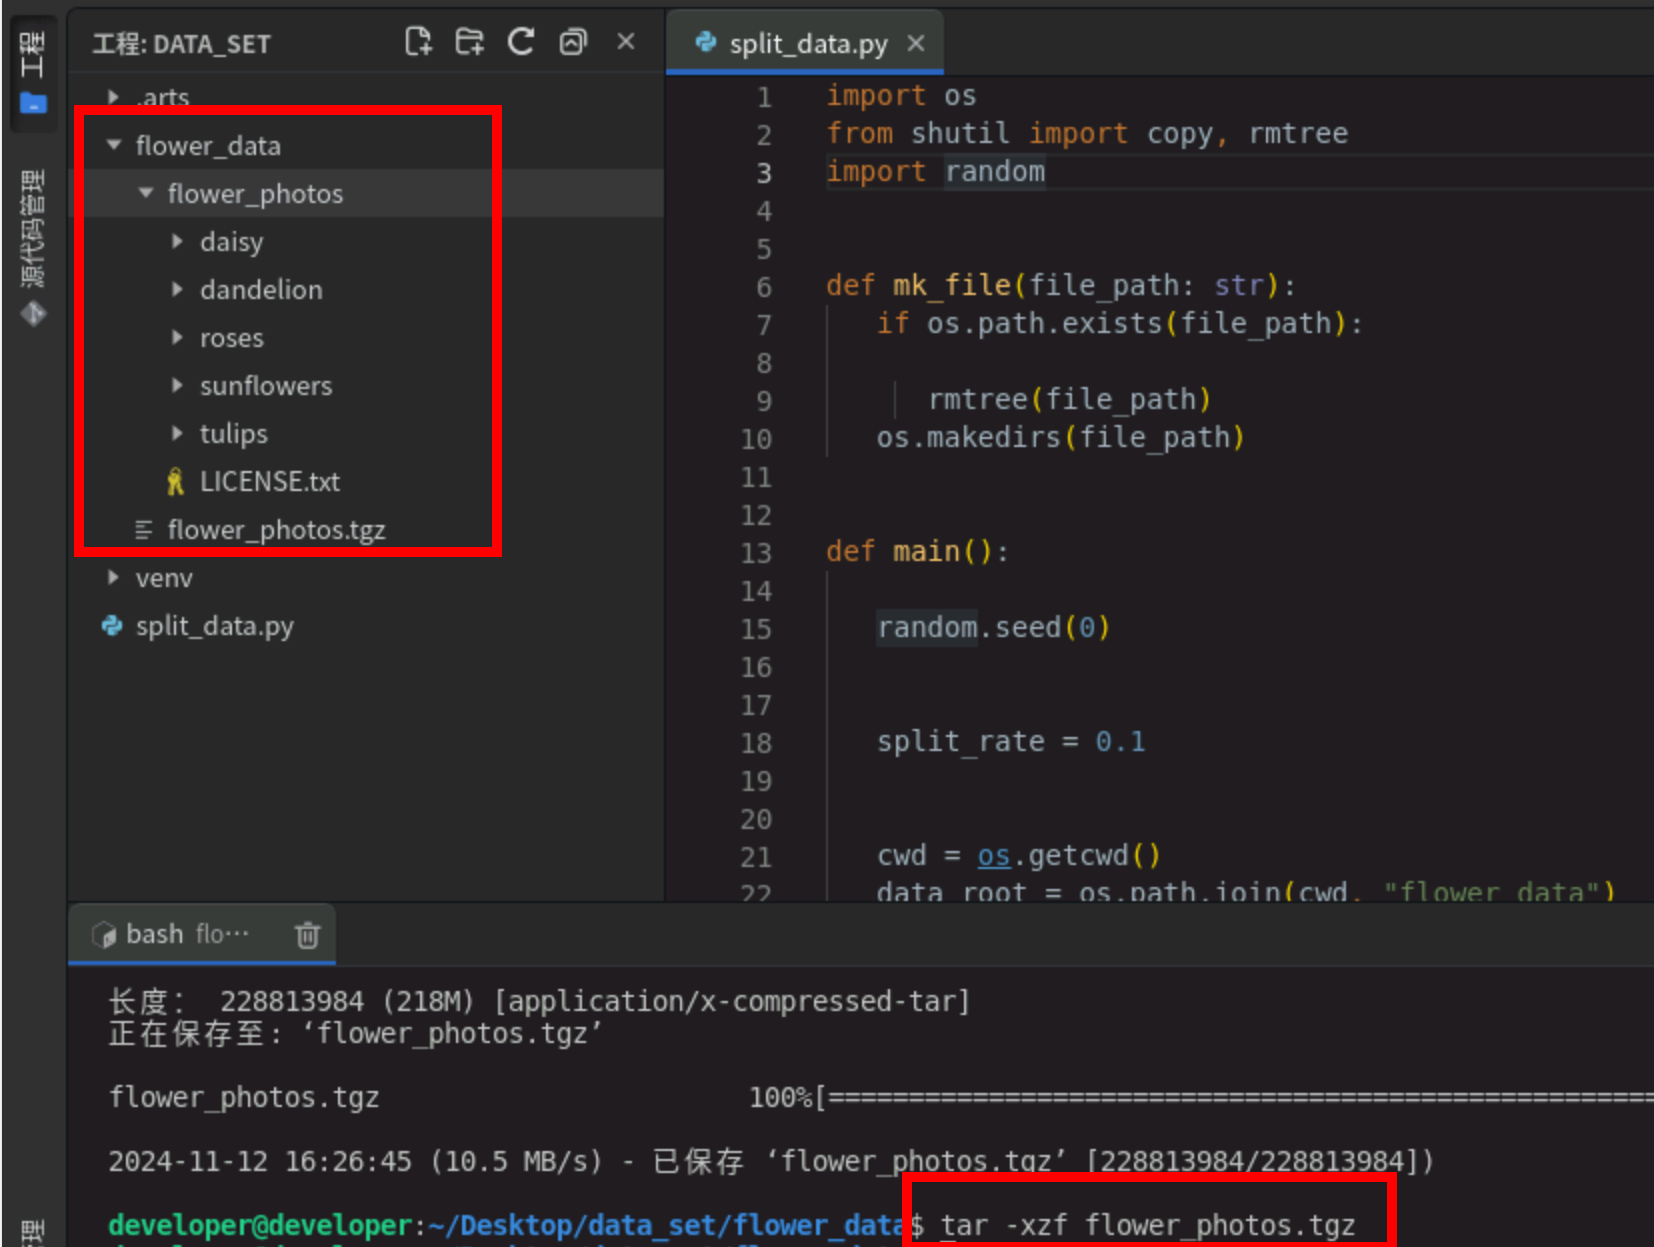Click the 'tar -xzf flower_photos.tgz' command
The width and height of the screenshot is (1654, 1247).
click(x=1147, y=1226)
